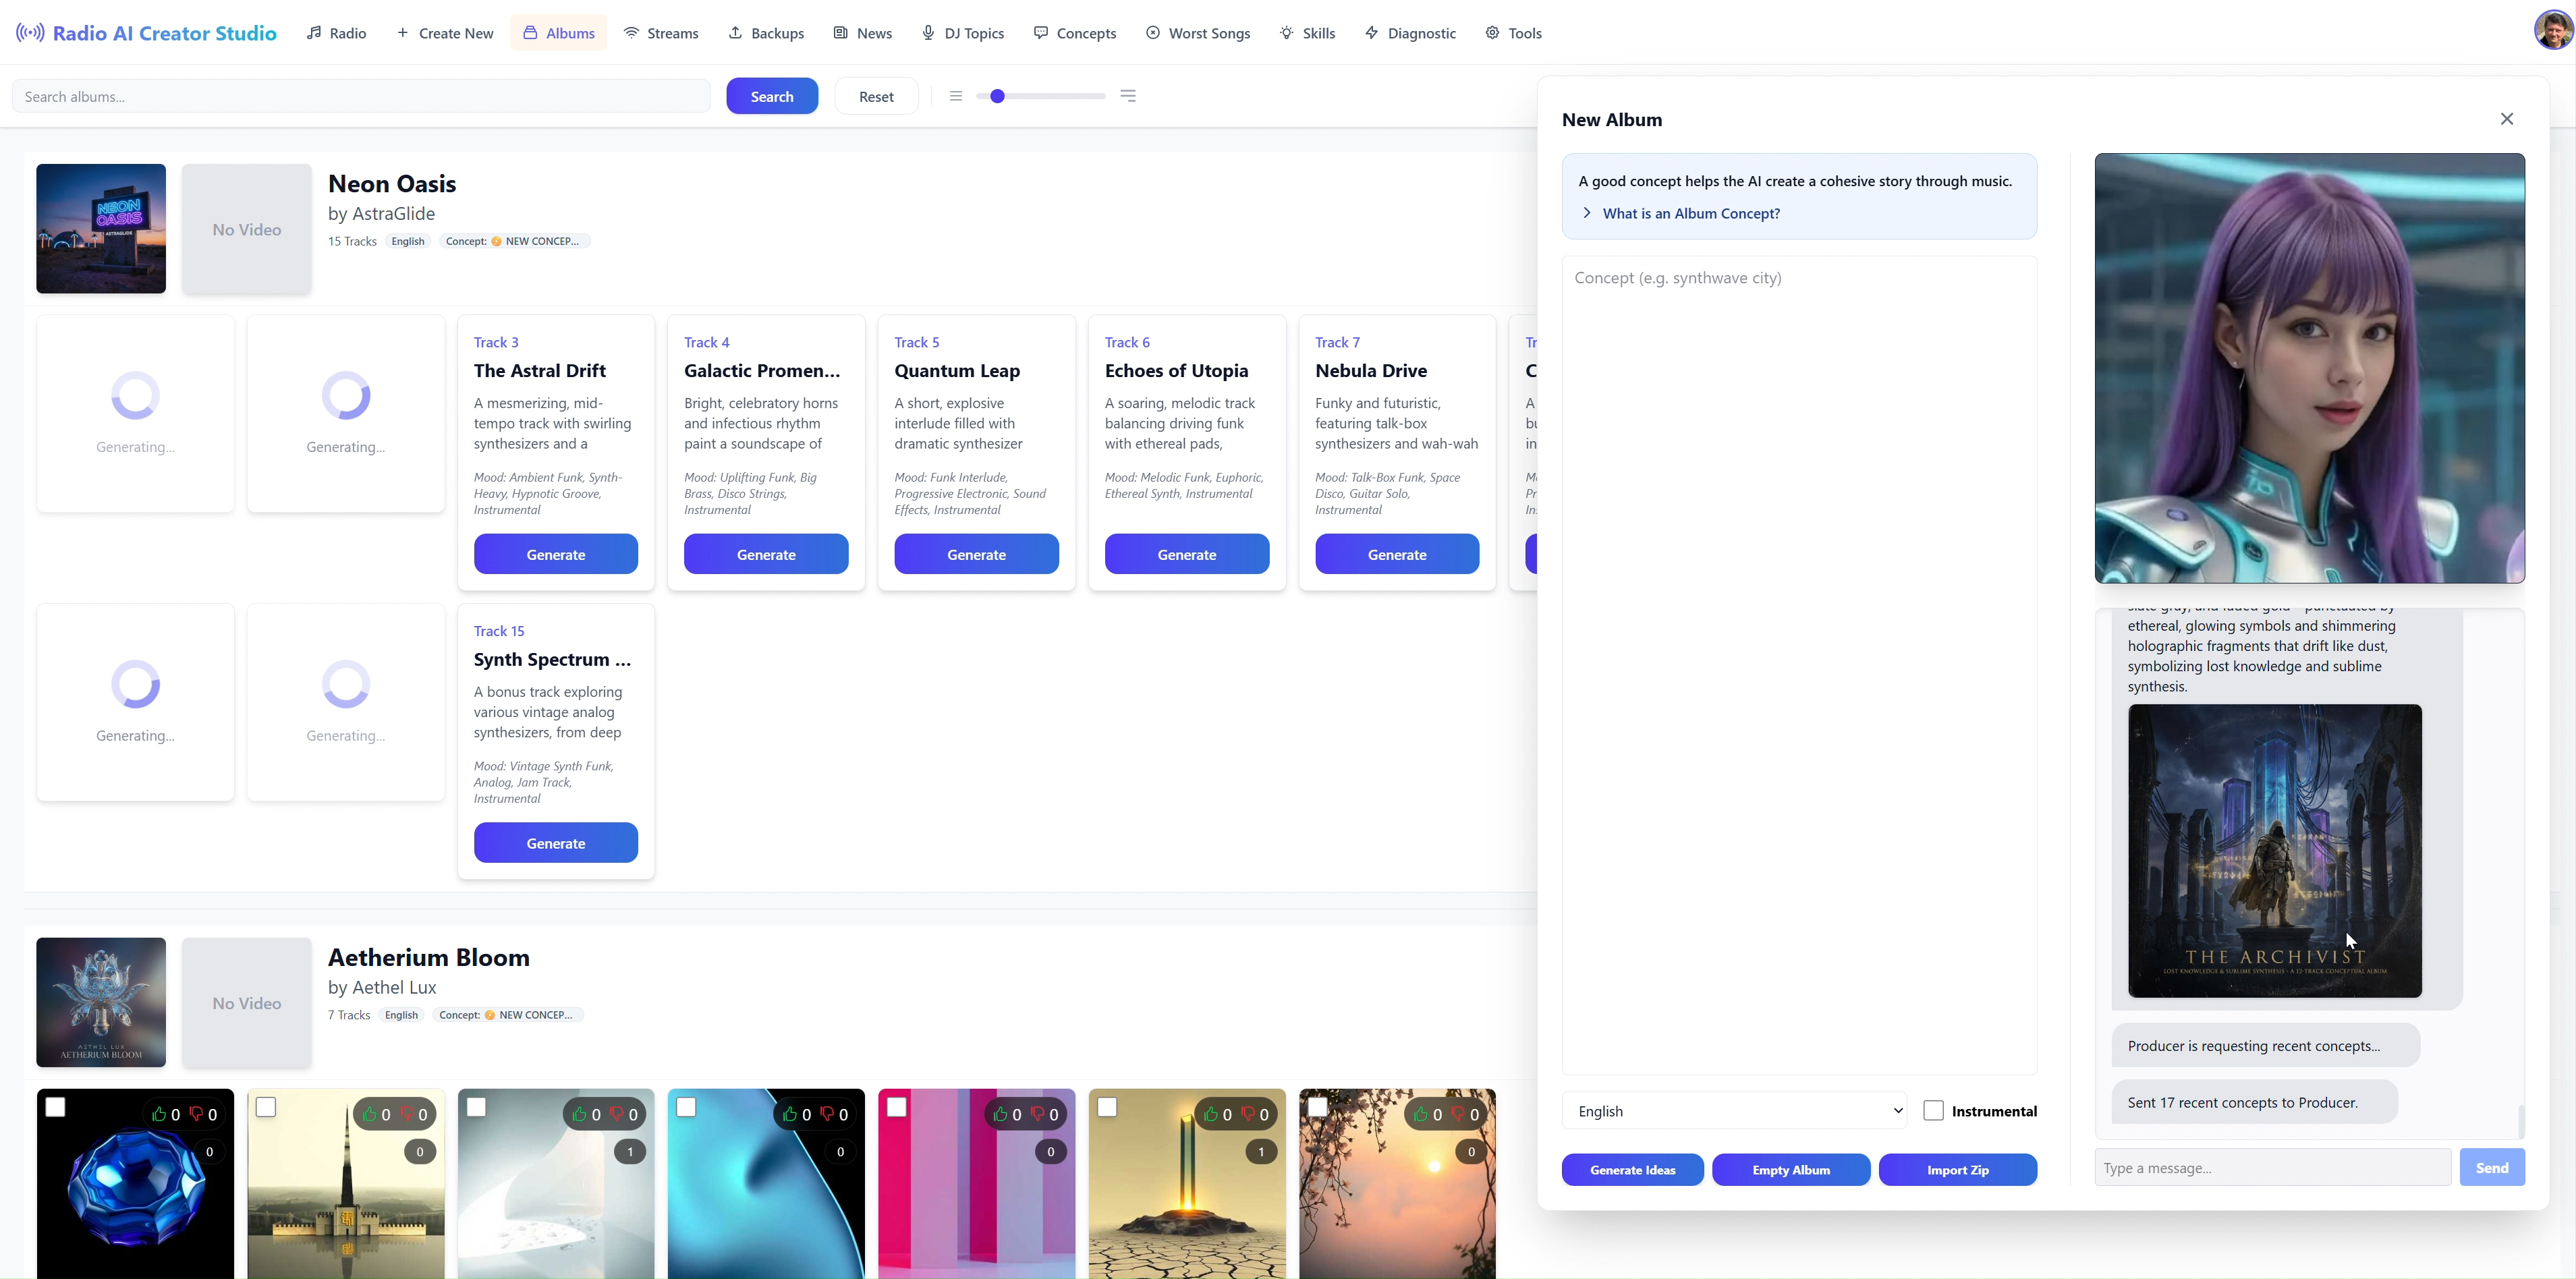The width and height of the screenshot is (2576, 1279).
Task: Open Diagnostic from the top navigation
Action: point(1410,33)
